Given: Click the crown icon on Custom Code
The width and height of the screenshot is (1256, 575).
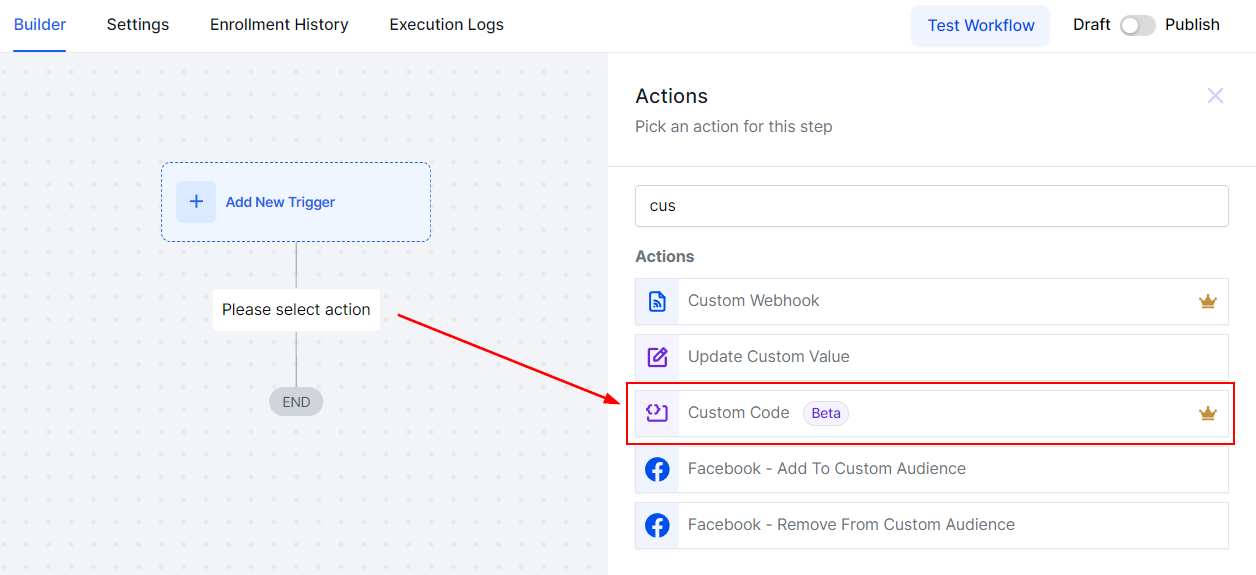Looking at the screenshot, I should click(x=1208, y=413).
